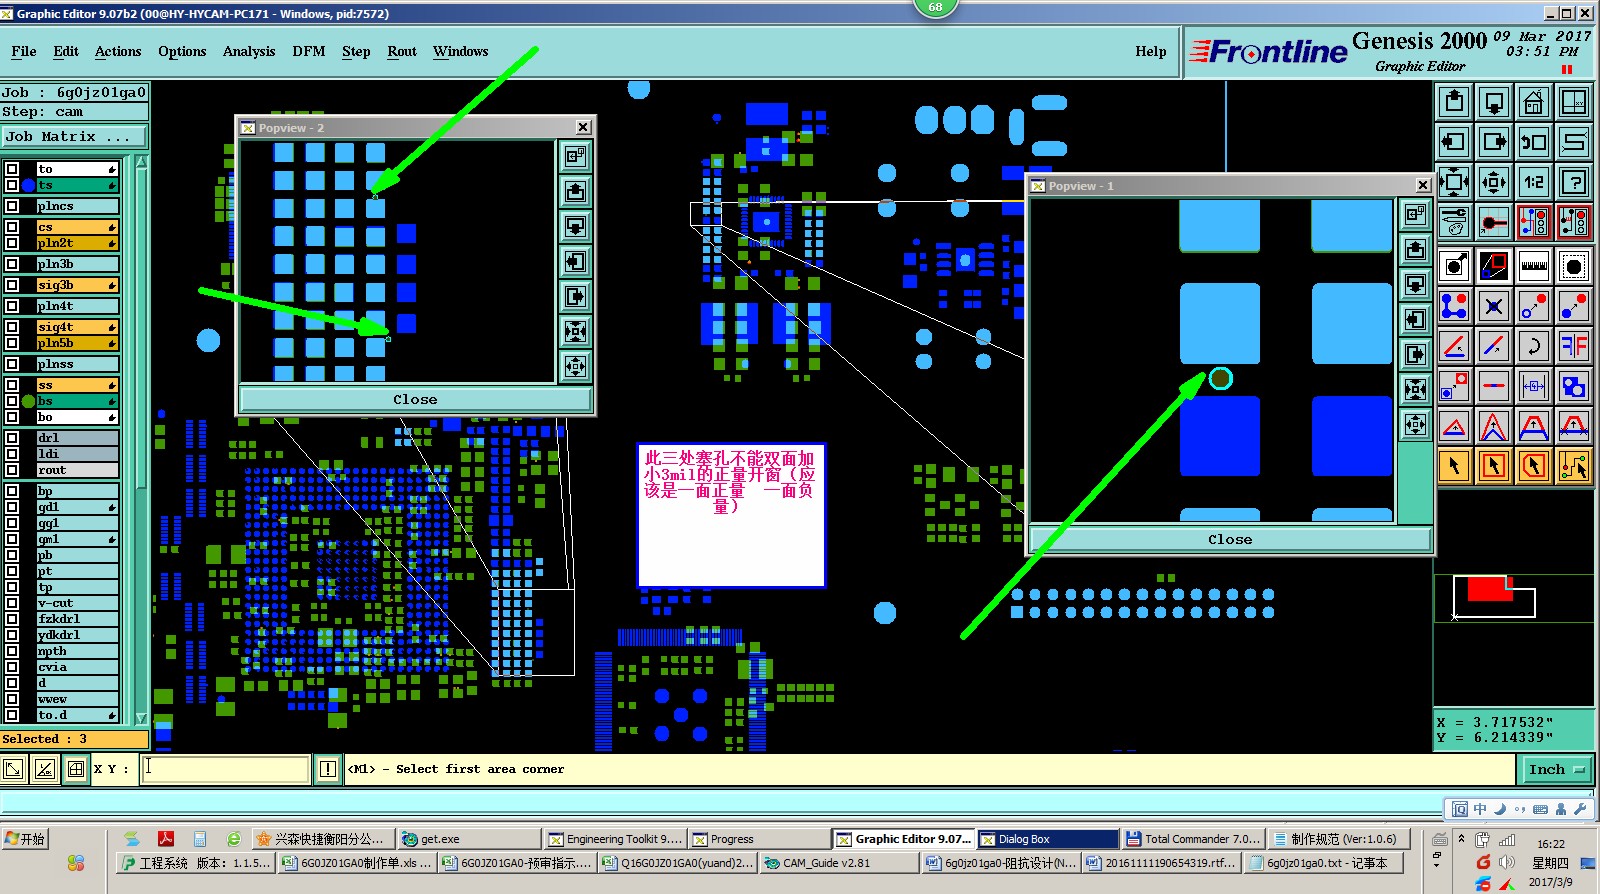Select the plain arrow pointer selection tool
Viewport: 1600px width, 894px height.
click(x=1454, y=466)
